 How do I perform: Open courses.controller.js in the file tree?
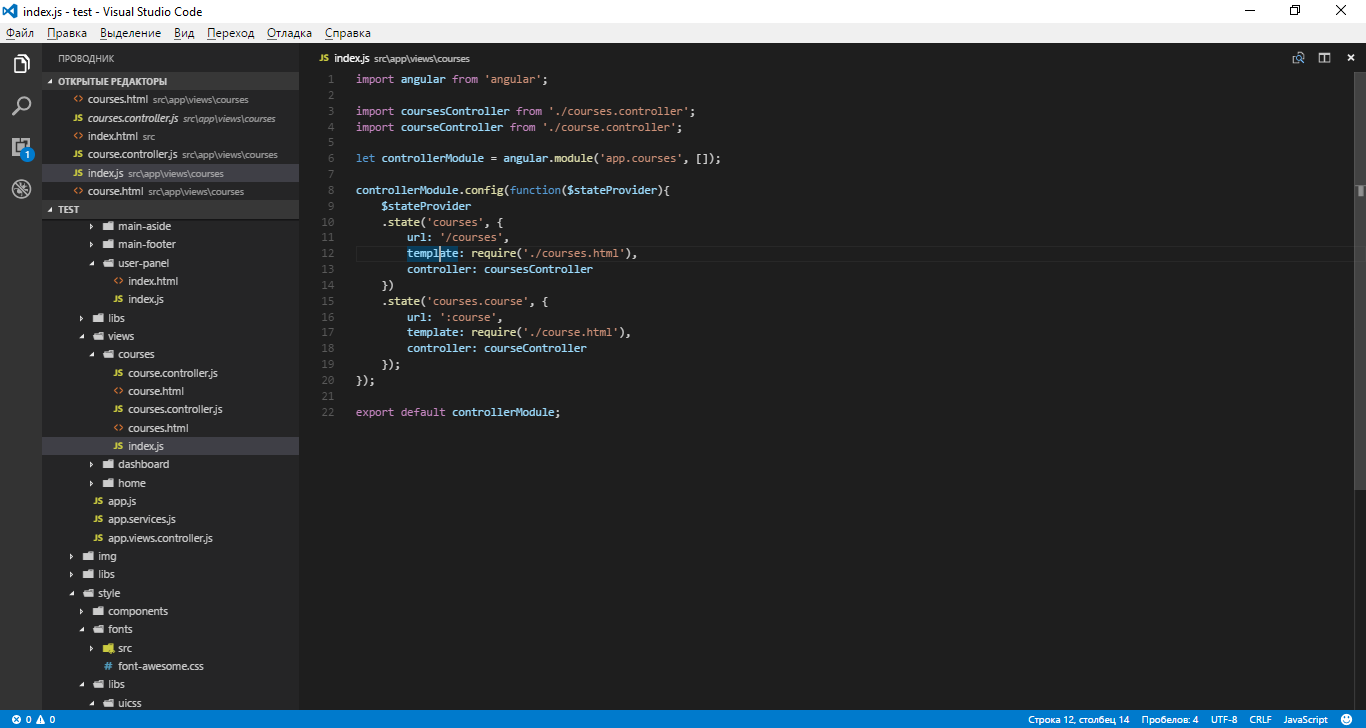pos(175,410)
